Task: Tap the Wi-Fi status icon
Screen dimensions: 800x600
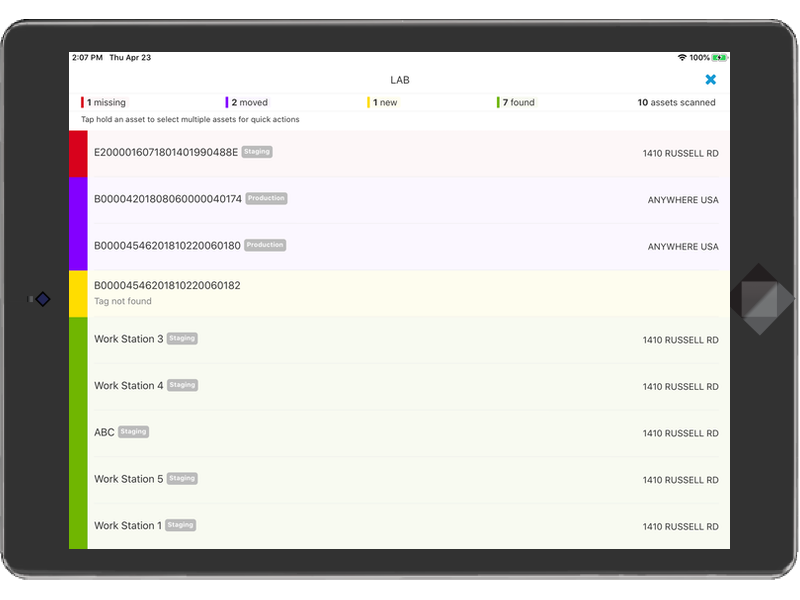Action: pos(682,58)
